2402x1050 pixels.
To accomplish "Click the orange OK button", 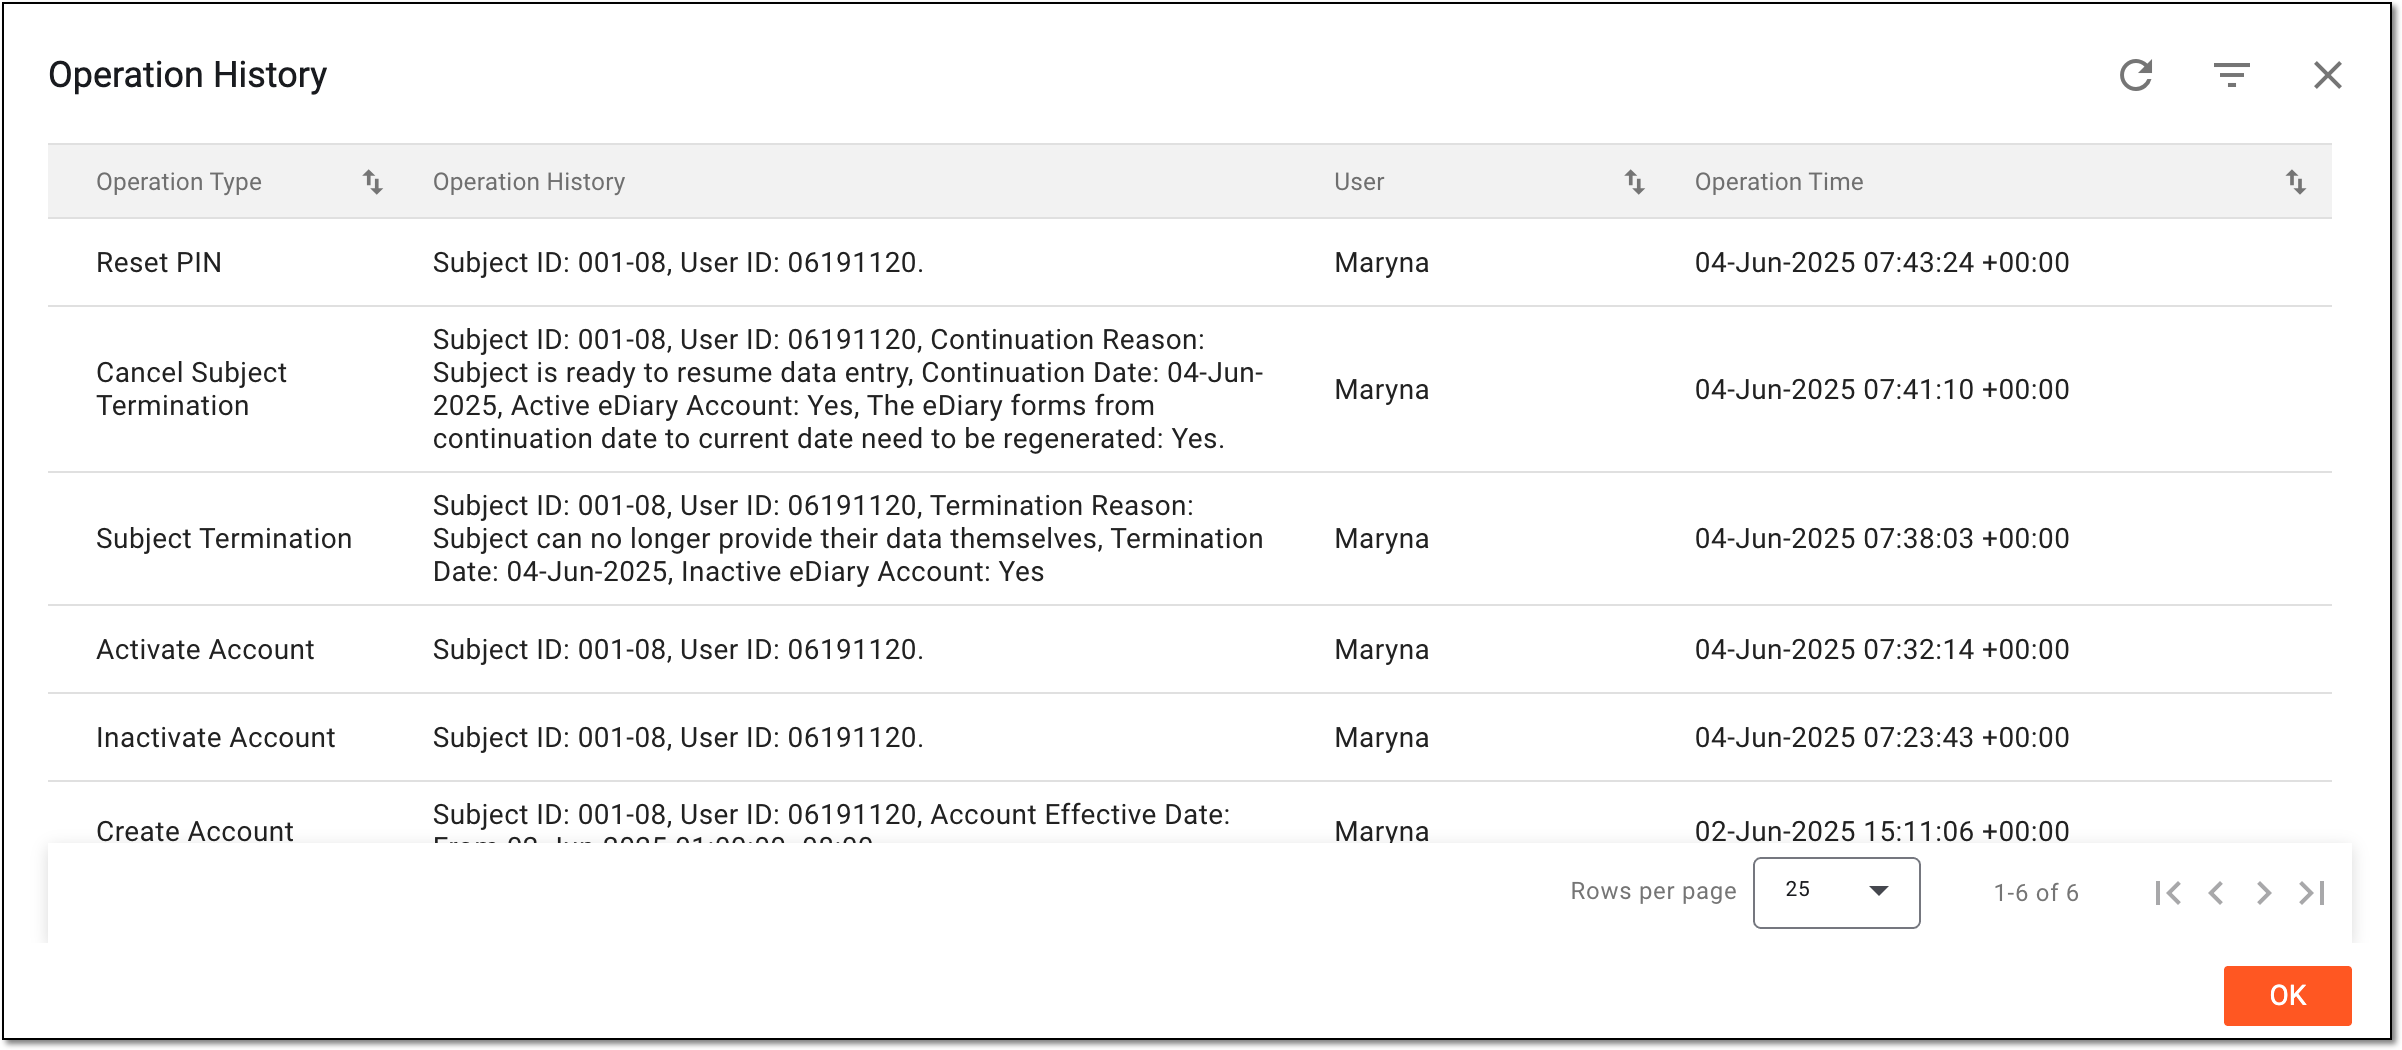I will [x=2287, y=995].
